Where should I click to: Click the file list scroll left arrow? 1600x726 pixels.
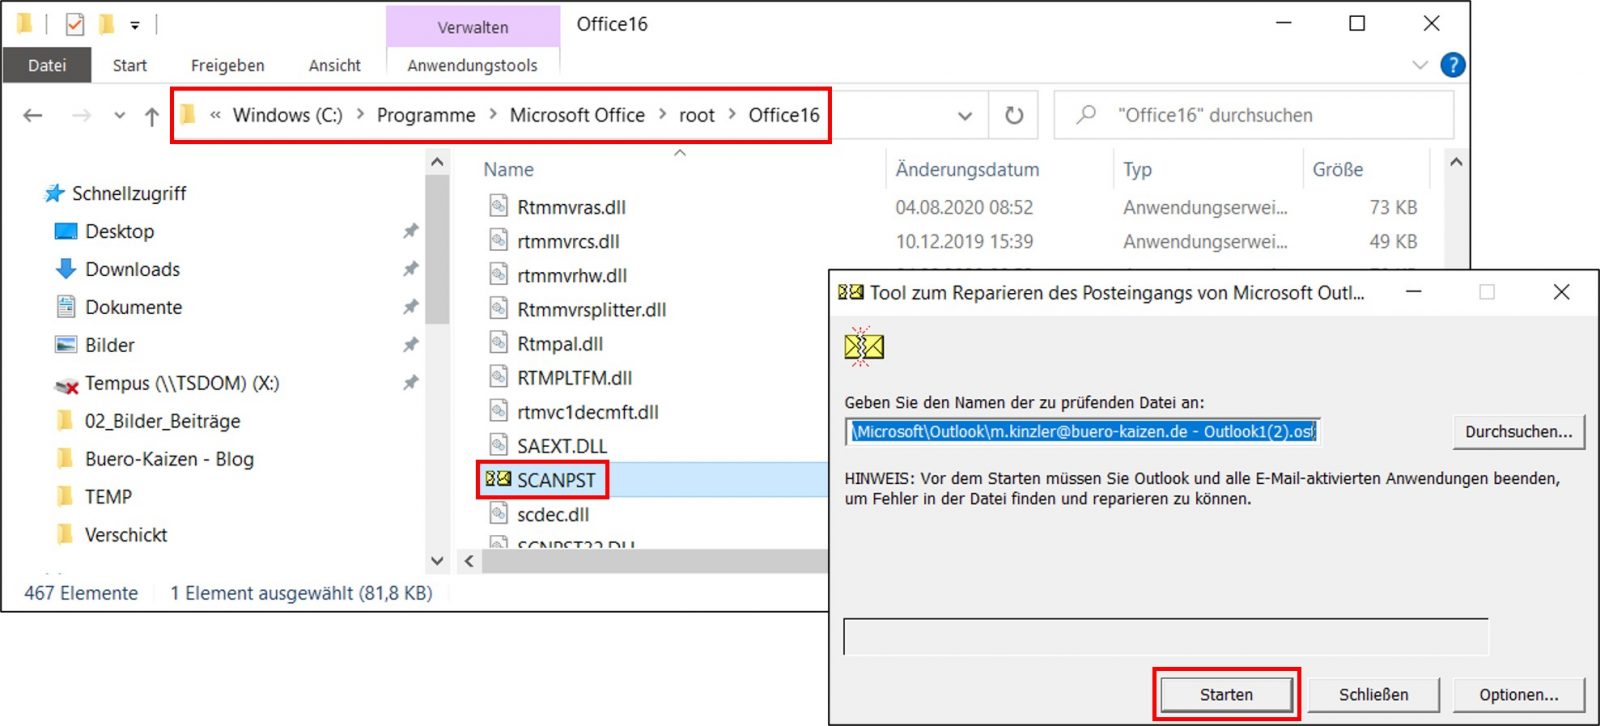pos(469,561)
